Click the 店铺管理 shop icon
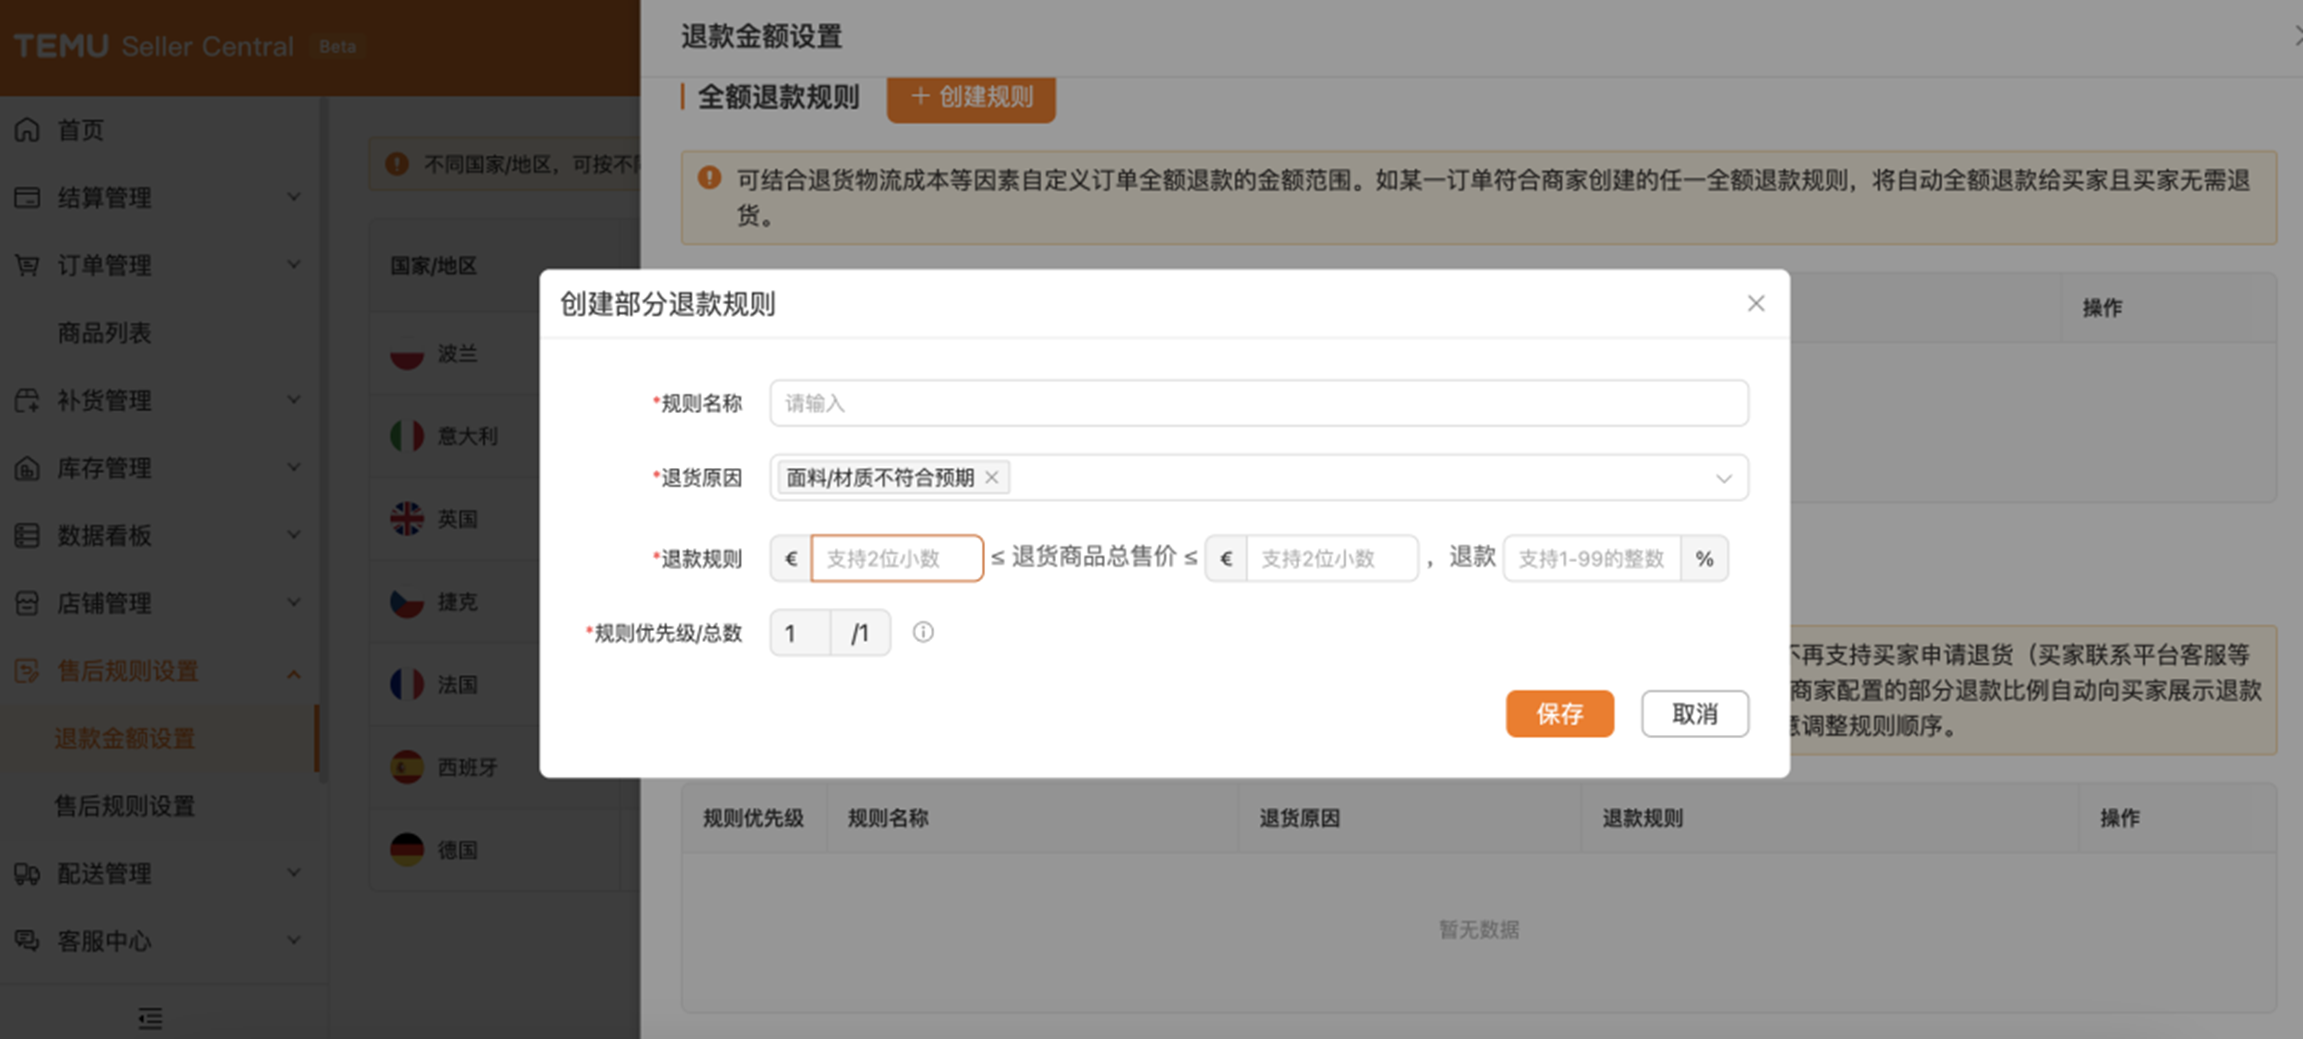This screenshot has height=1039, width=2303. coord(27,603)
